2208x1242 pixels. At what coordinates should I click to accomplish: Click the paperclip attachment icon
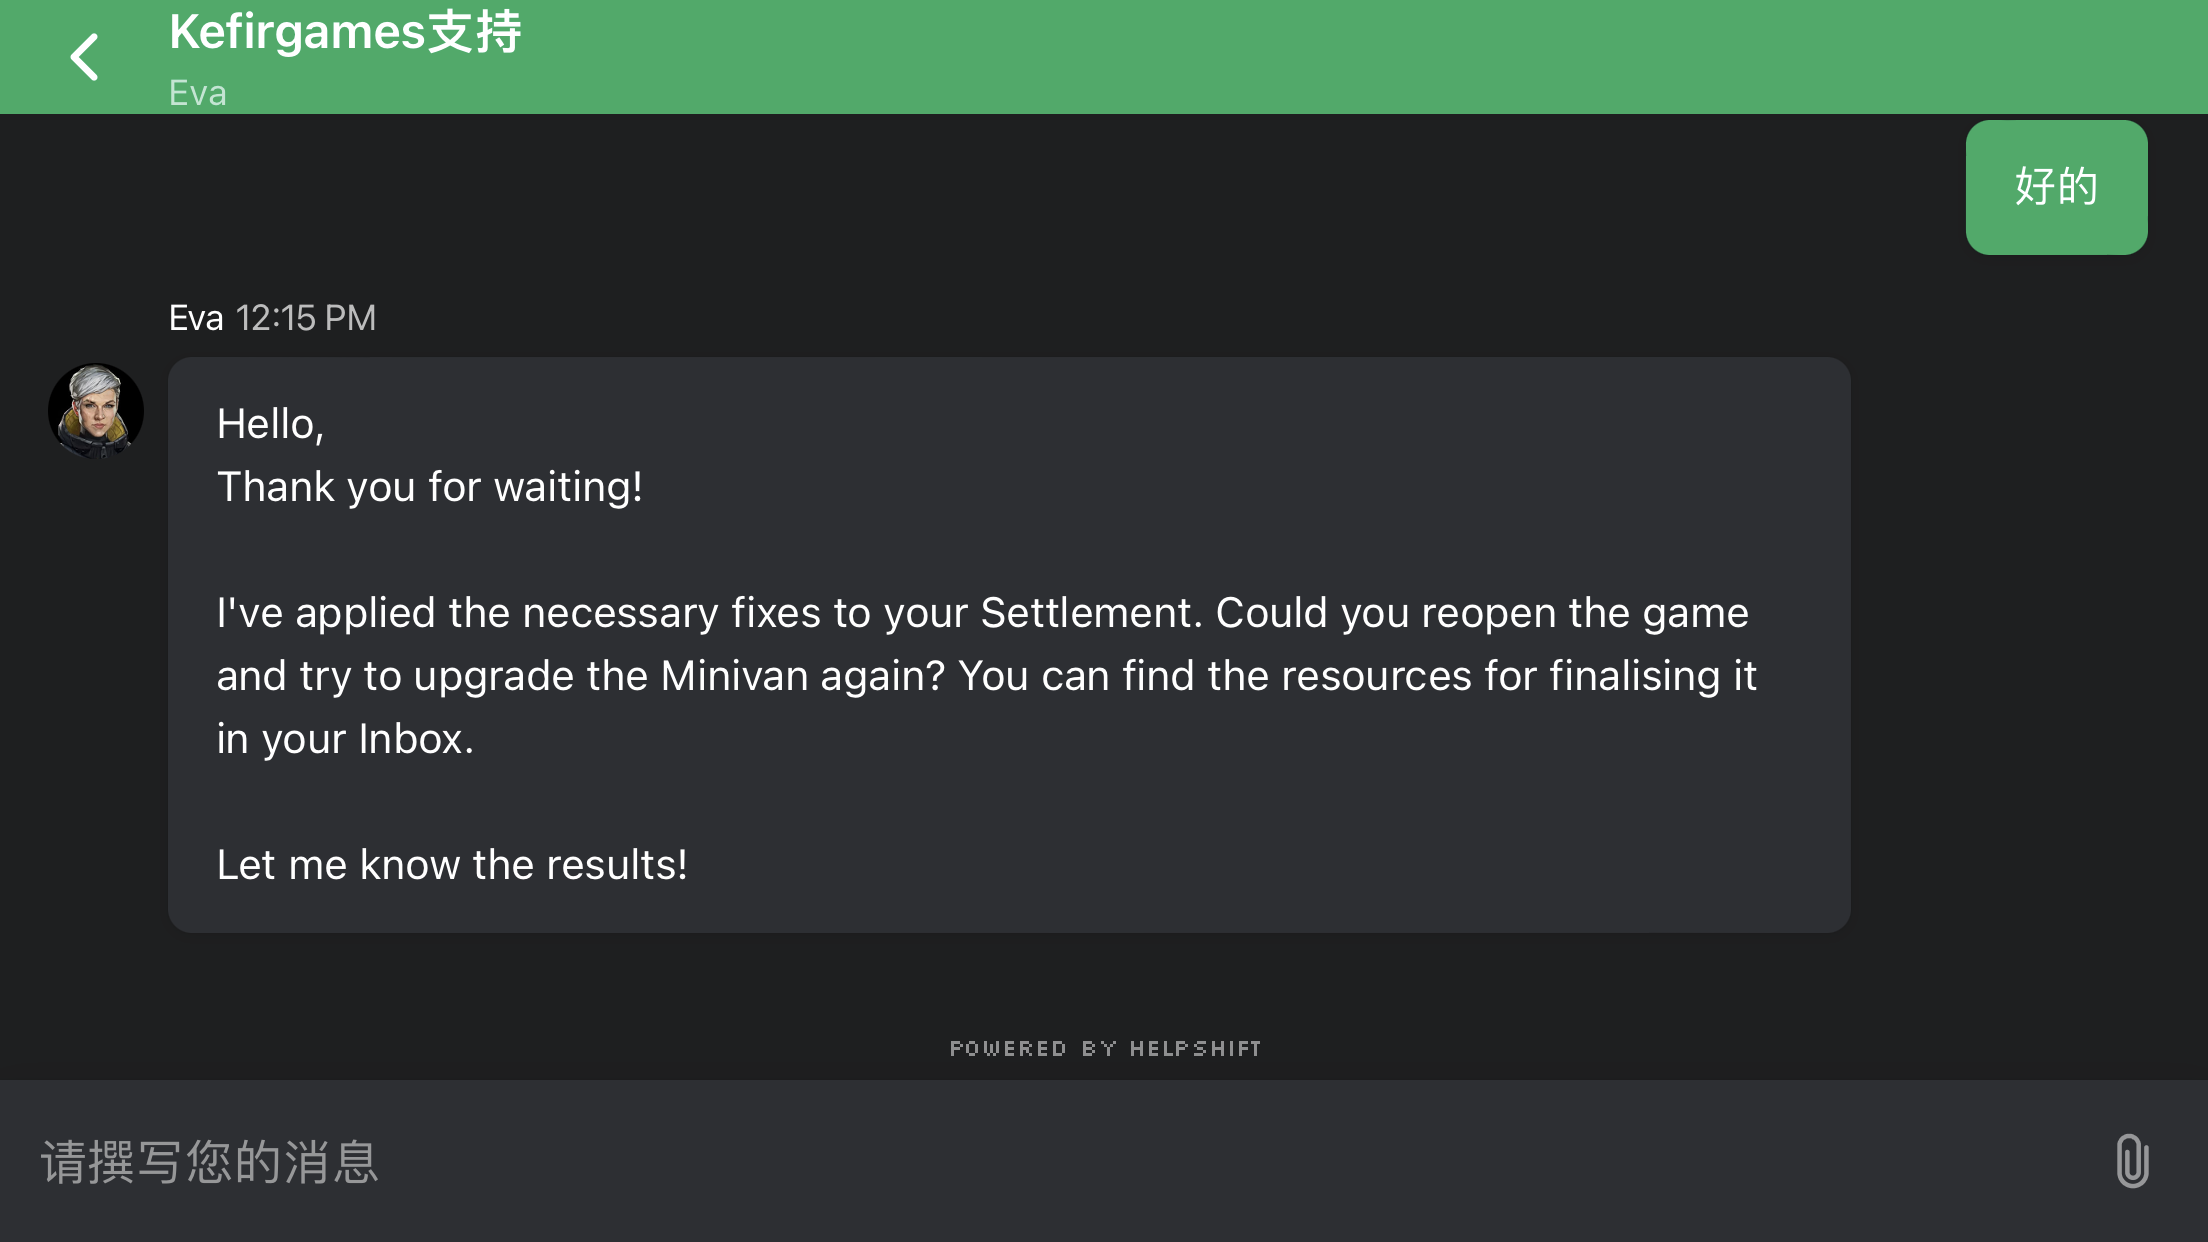pyautogui.click(x=2132, y=1161)
